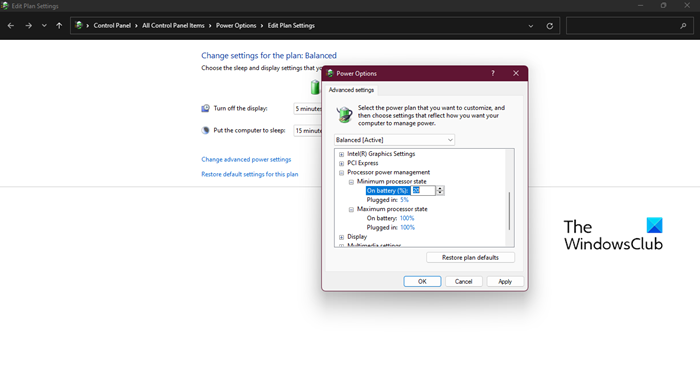
Task: Select the Edit Plan Settings breadcrumb
Action: click(291, 25)
